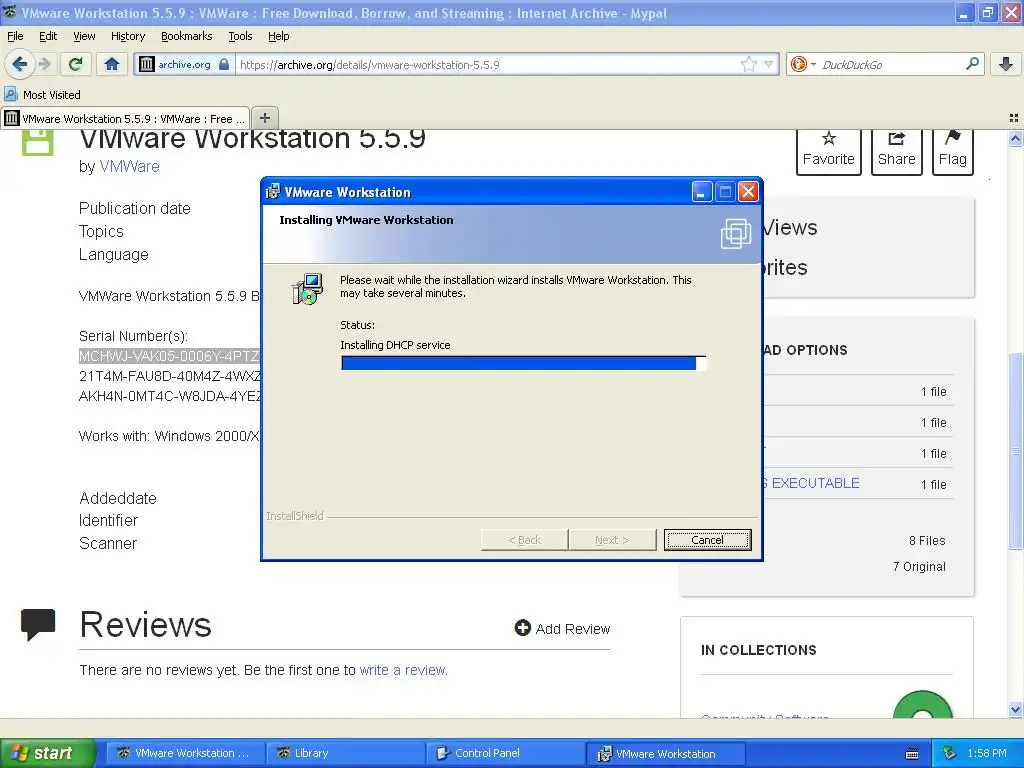The image size is (1024, 768).
Task: Click the IN COLLECTIONS heading
Action: [758, 650]
